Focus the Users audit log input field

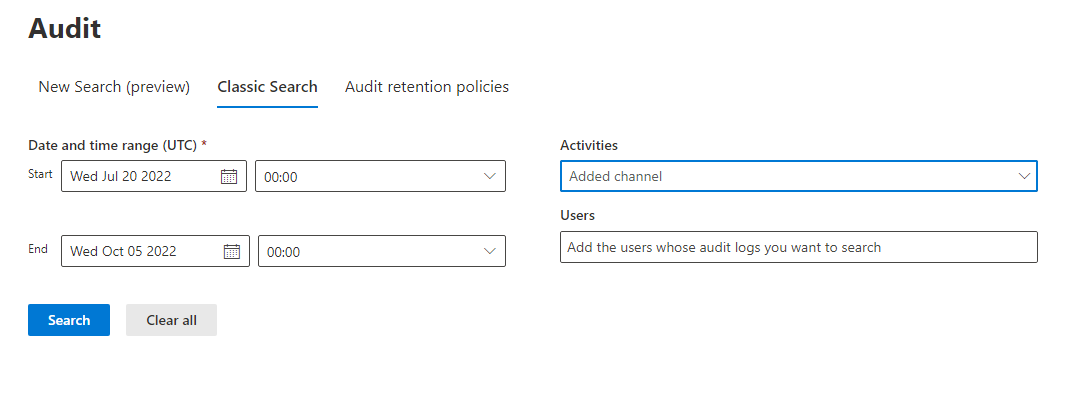(799, 247)
